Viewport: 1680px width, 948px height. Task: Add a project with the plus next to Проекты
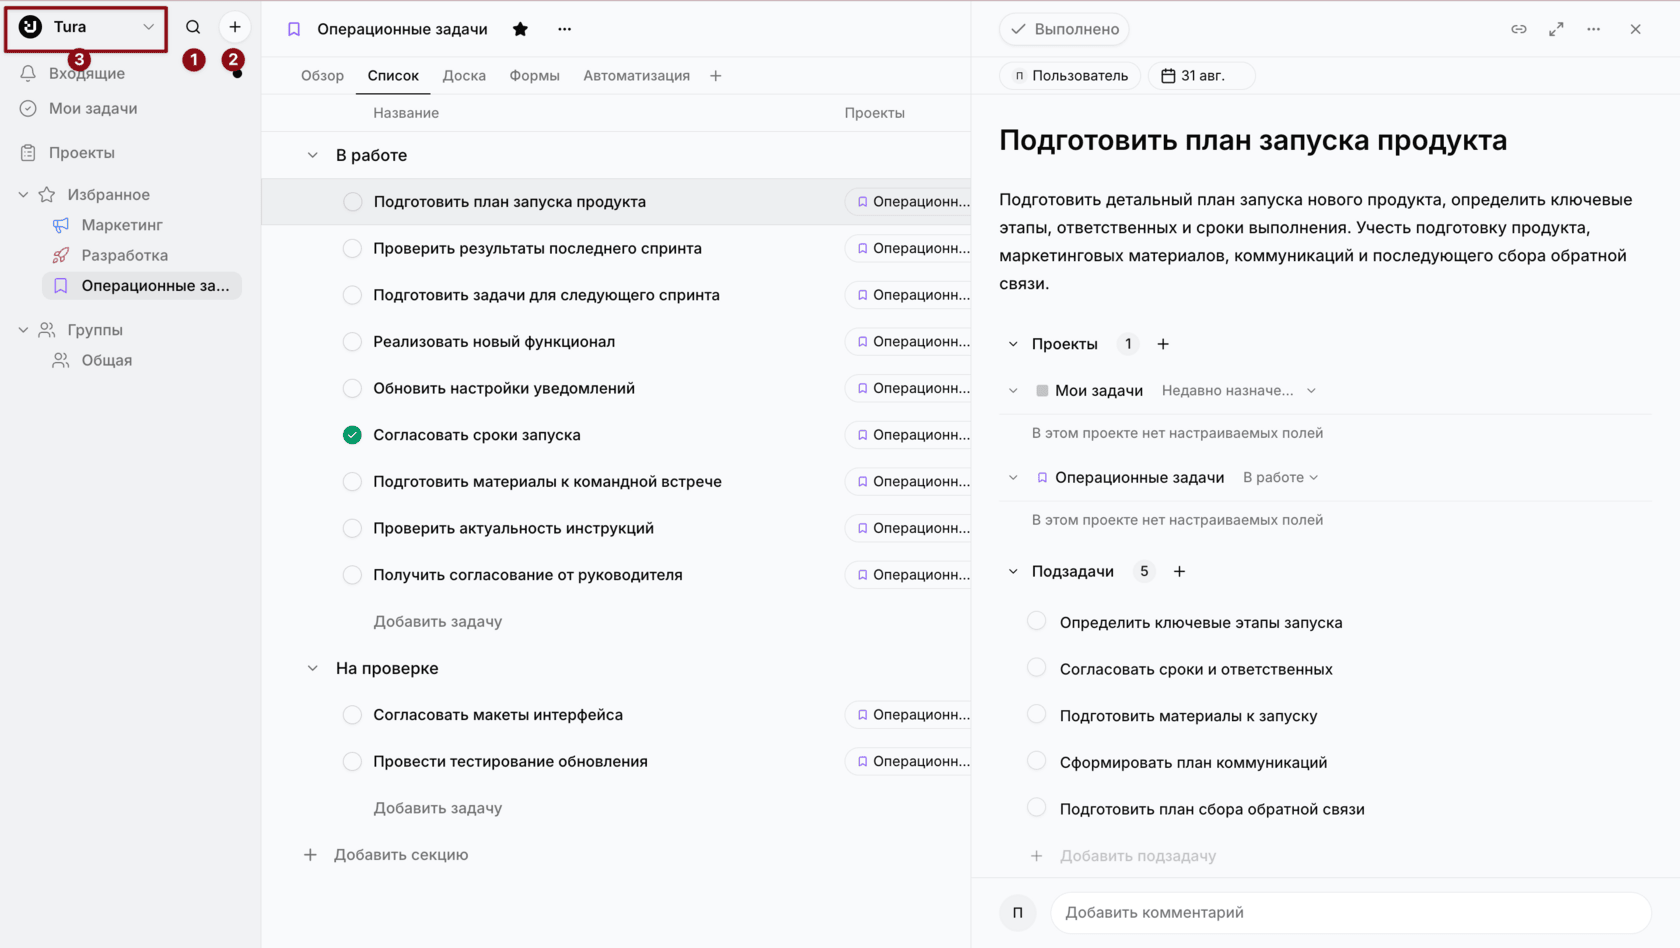pos(1163,344)
